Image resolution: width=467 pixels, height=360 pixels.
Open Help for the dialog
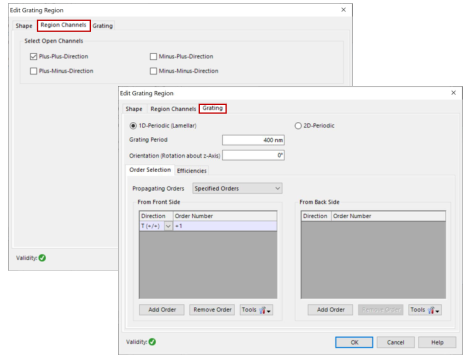pyautogui.click(x=437, y=342)
